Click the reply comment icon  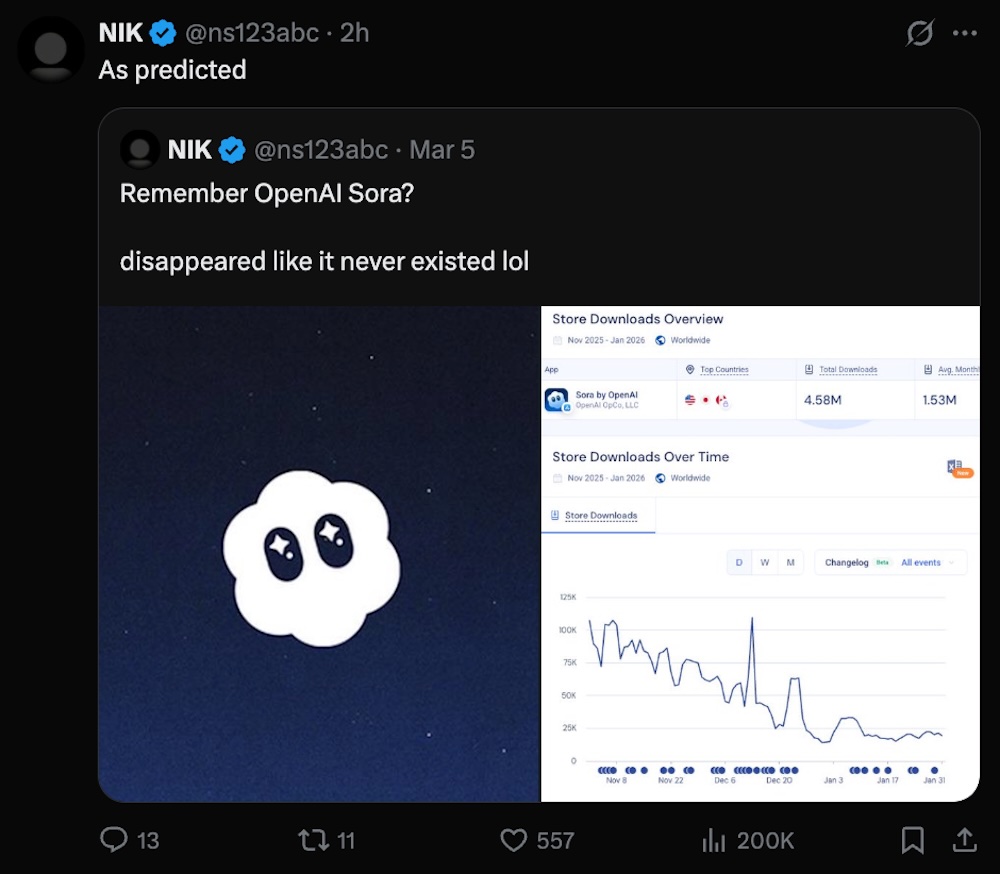(x=115, y=839)
